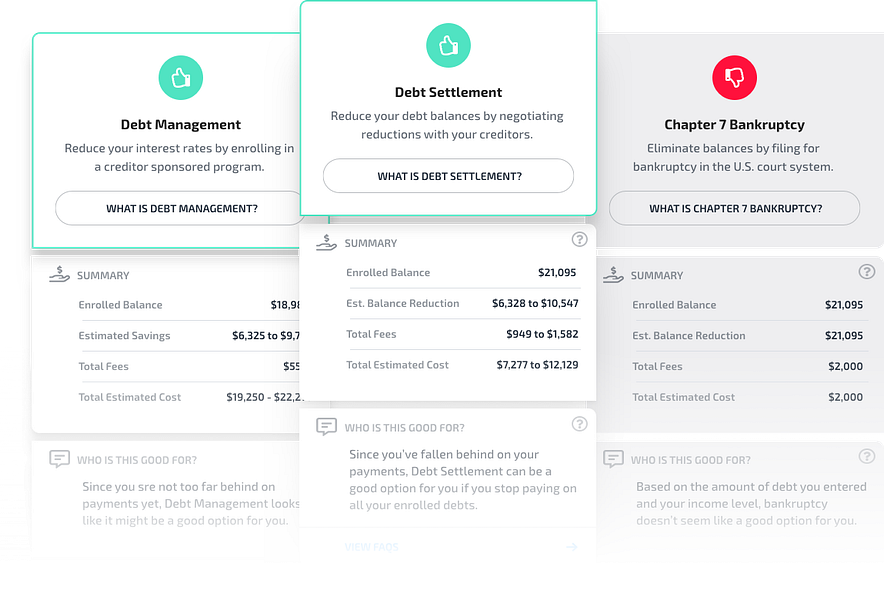Image resolution: width=884 pixels, height=600 pixels.
Task: Click Debt Settlement Enrolled Balance $21,095
Action: 557,273
